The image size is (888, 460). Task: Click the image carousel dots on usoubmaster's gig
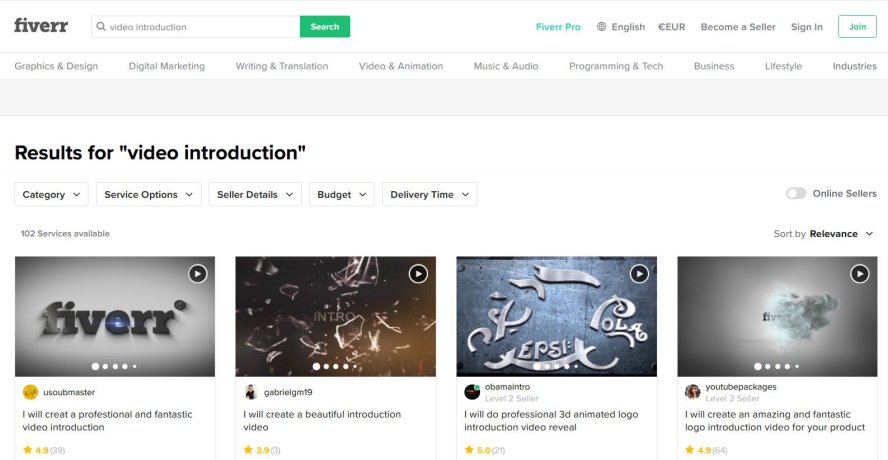click(114, 367)
